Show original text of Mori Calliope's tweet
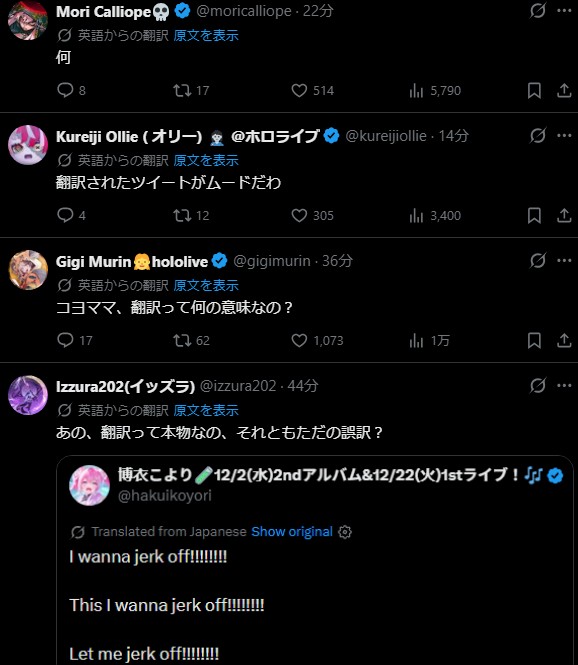 click(206, 35)
